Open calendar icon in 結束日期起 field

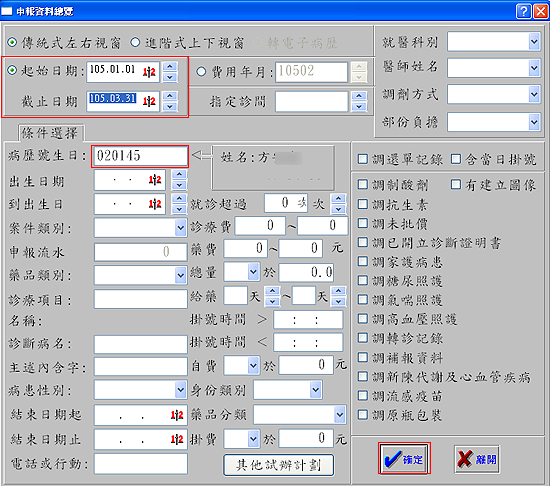[x=177, y=415]
